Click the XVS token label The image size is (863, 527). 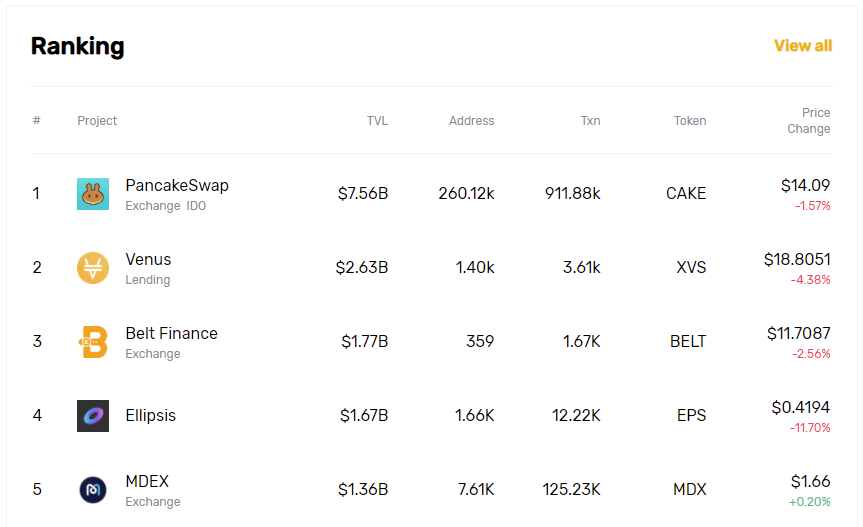(x=691, y=267)
